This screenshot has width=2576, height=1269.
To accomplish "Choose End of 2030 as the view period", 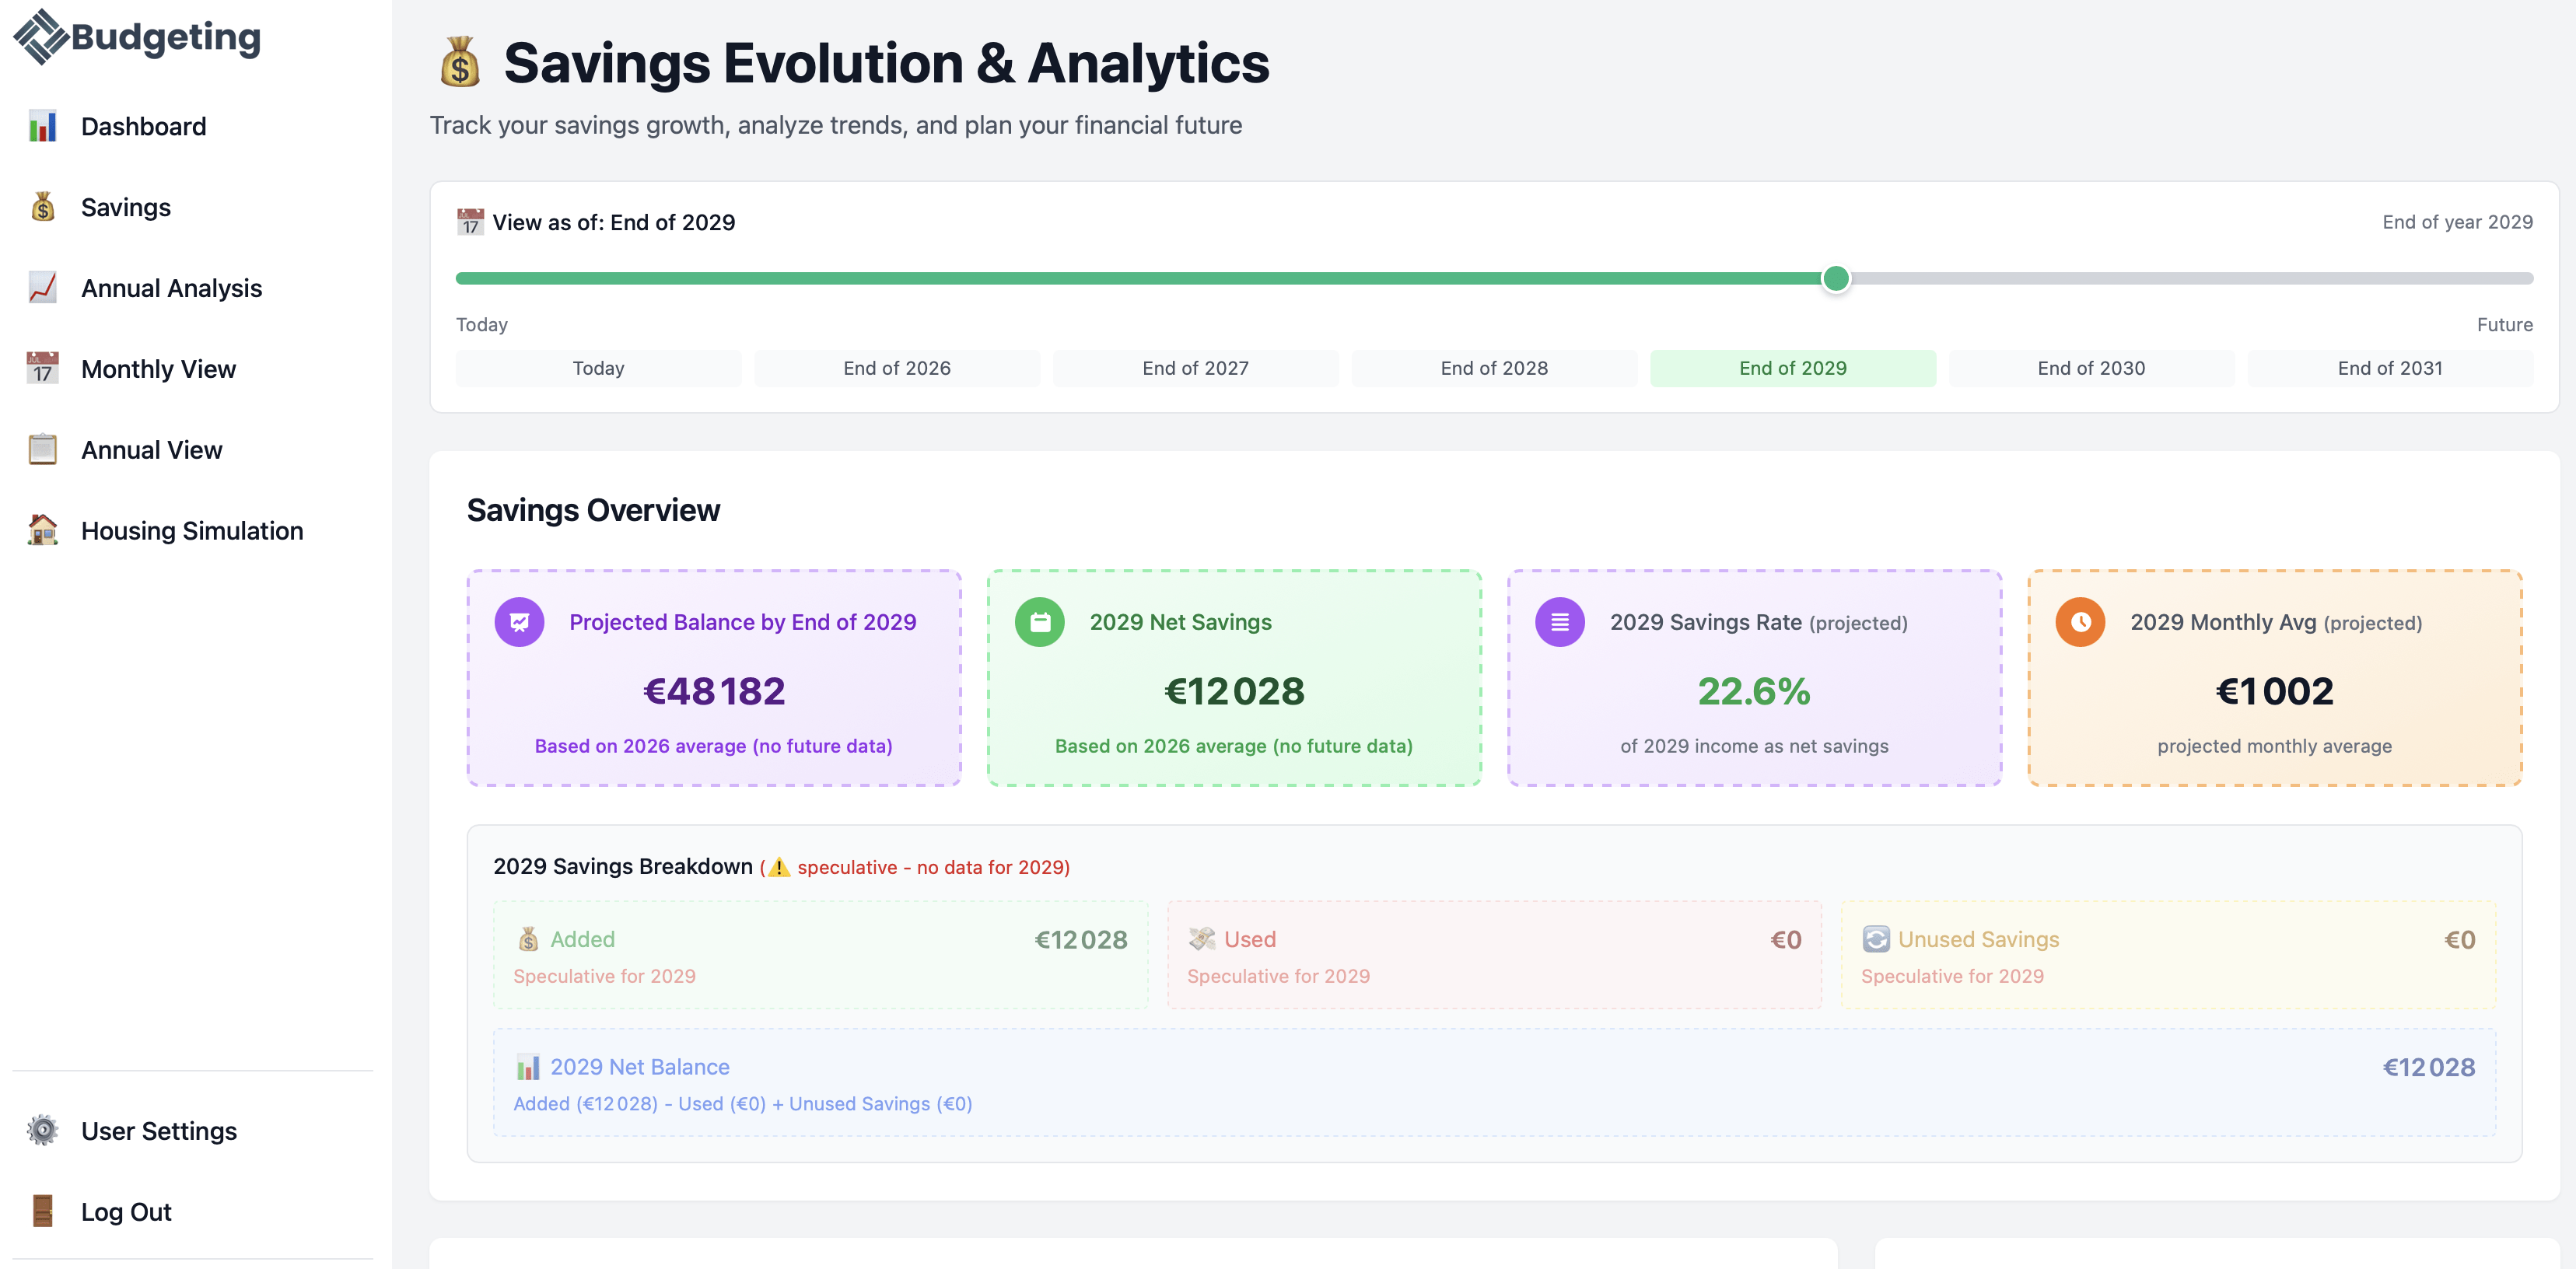I will tap(2091, 368).
